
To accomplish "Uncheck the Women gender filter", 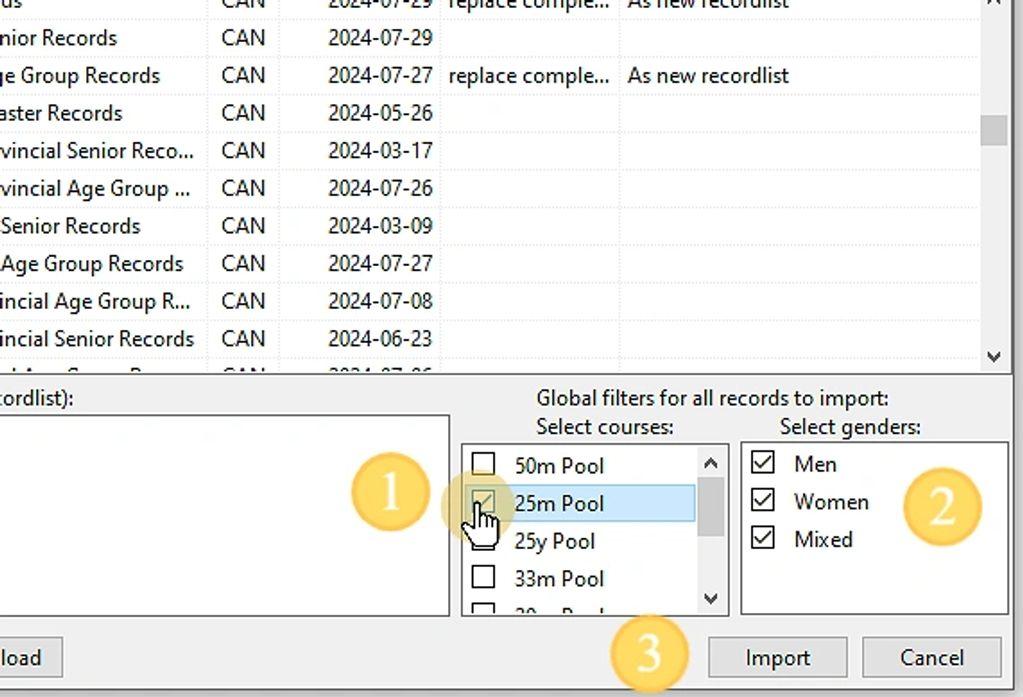I will (763, 501).
